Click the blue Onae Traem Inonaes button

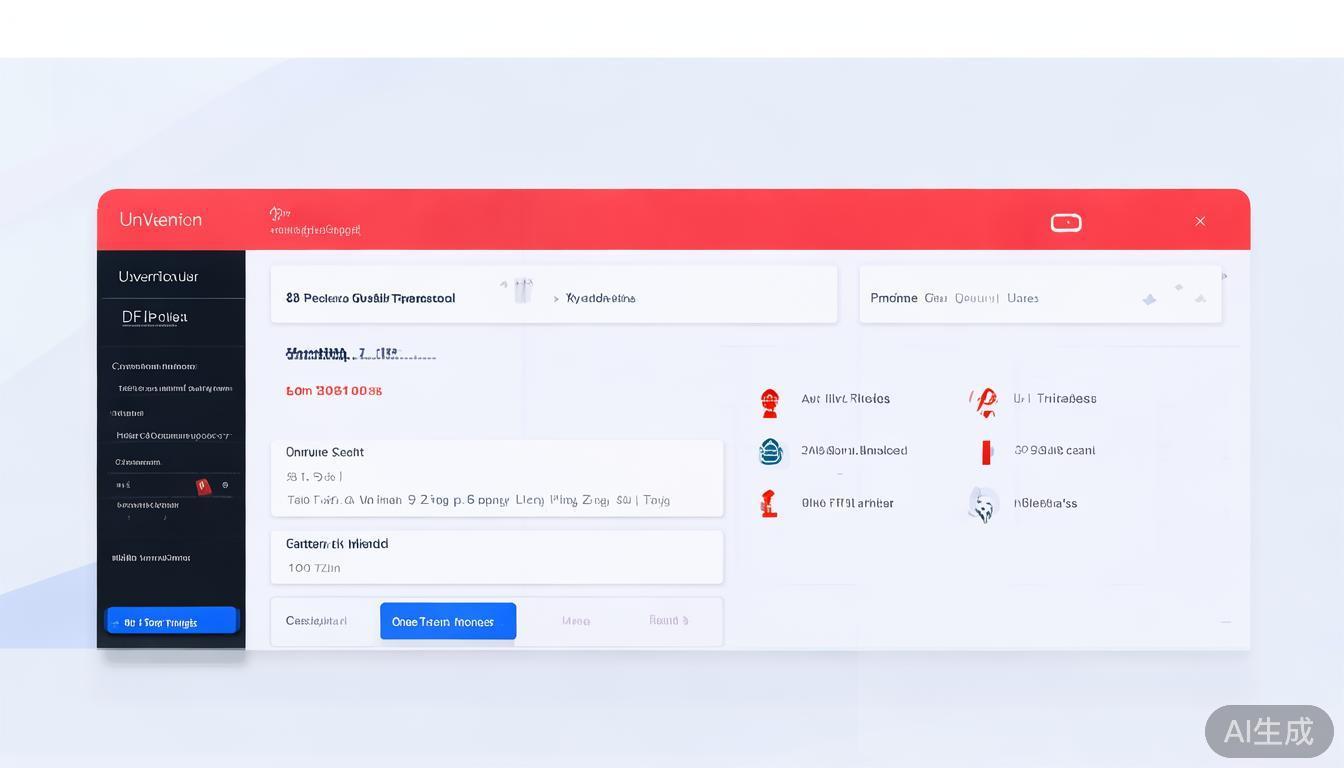(x=448, y=621)
